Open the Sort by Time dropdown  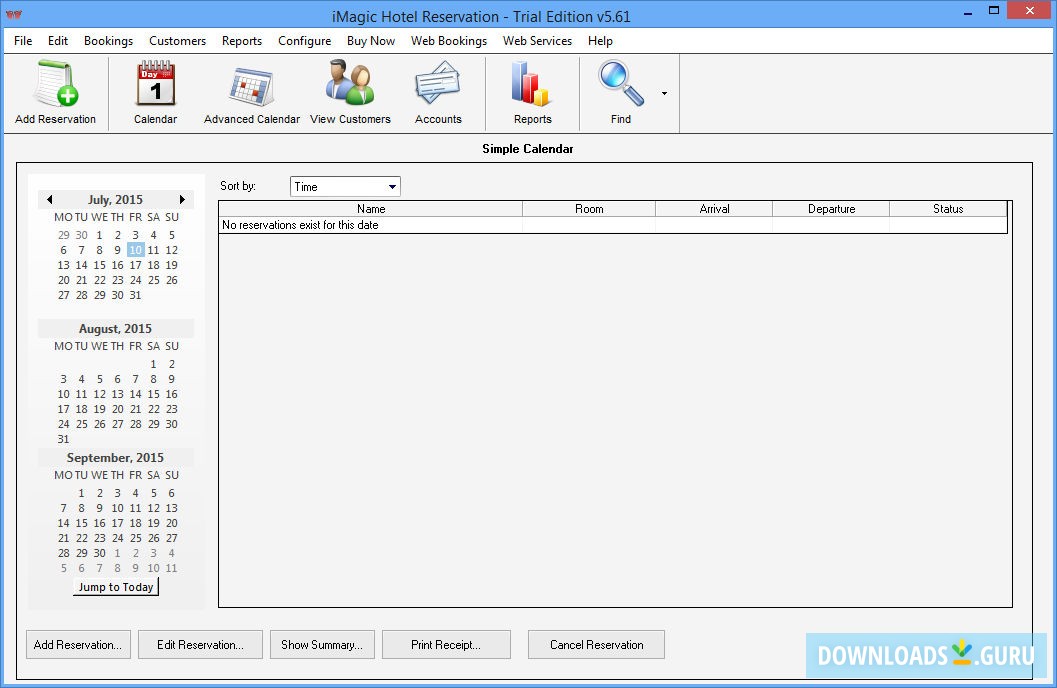coord(345,187)
